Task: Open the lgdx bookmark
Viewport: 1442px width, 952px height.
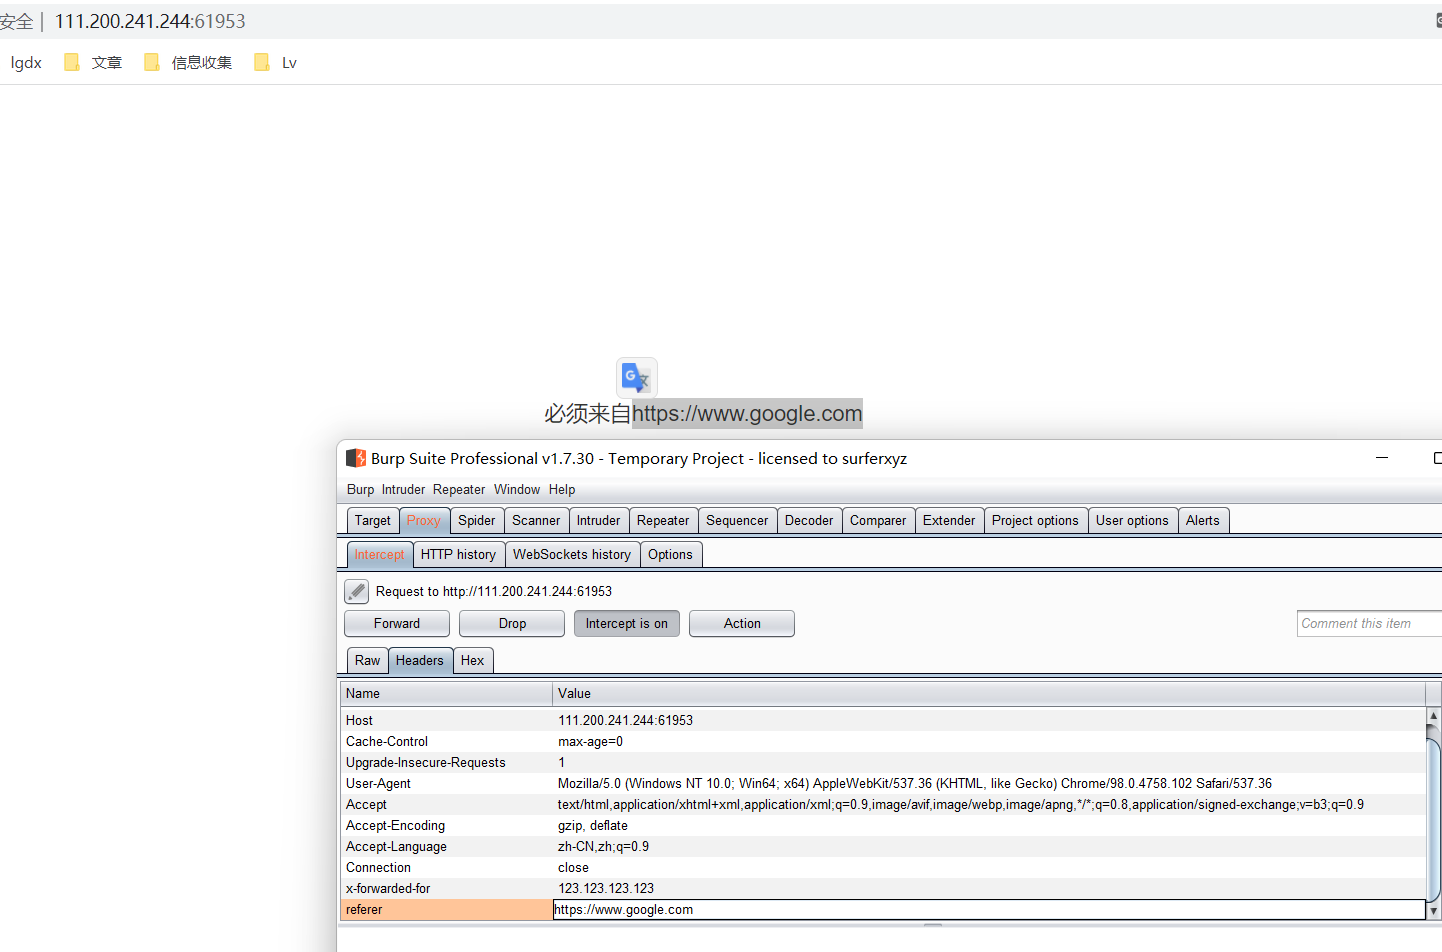Action: click(26, 62)
